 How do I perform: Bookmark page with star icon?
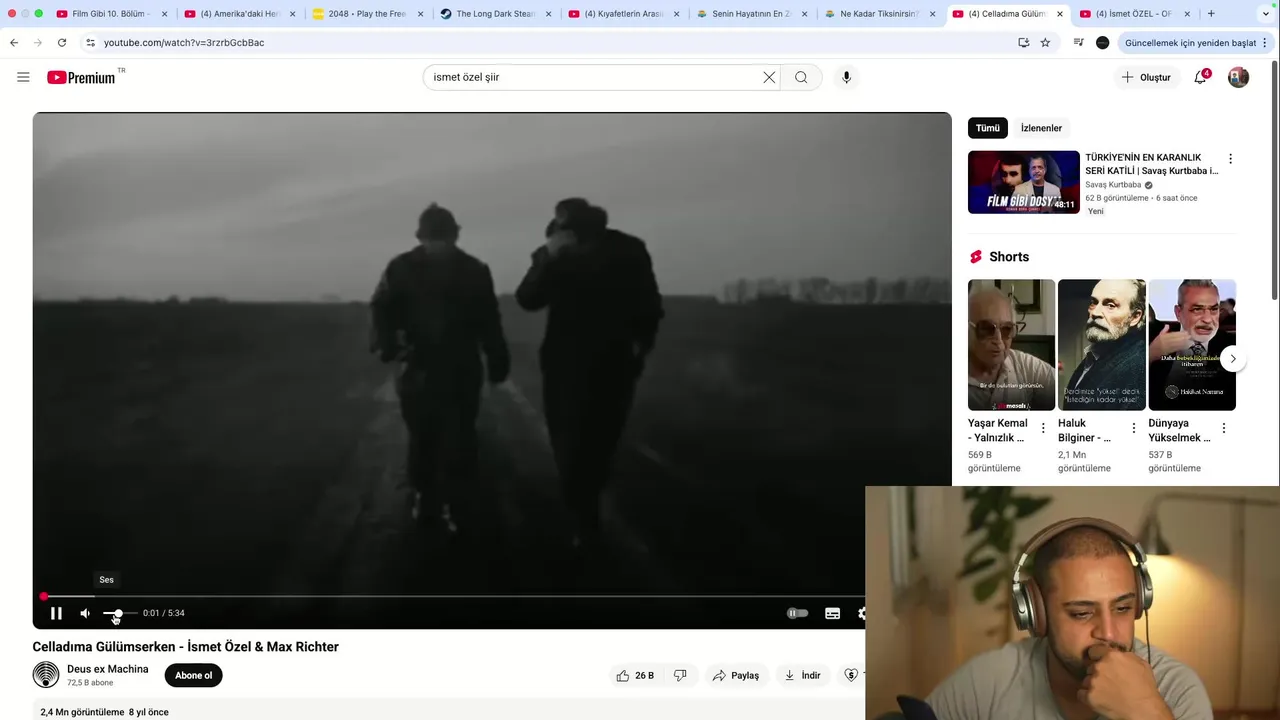(x=1045, y=43)
